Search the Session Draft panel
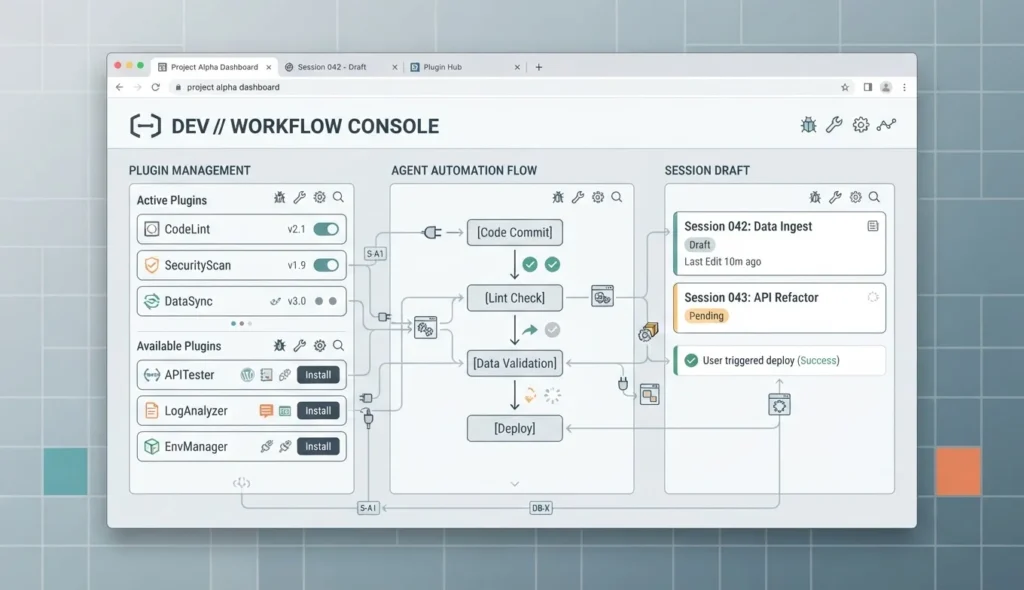1024x590 pixels. (874, 197)
